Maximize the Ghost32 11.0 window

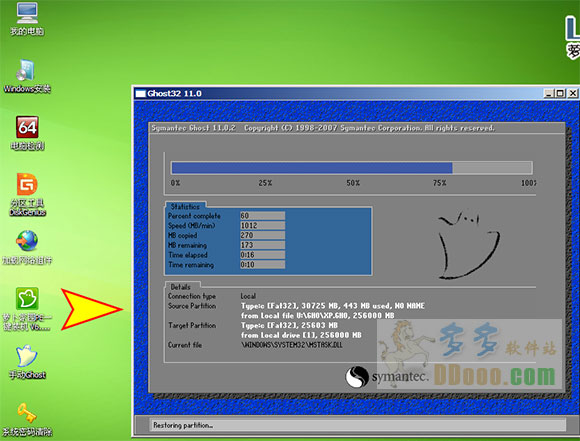[x=560, y=93]
